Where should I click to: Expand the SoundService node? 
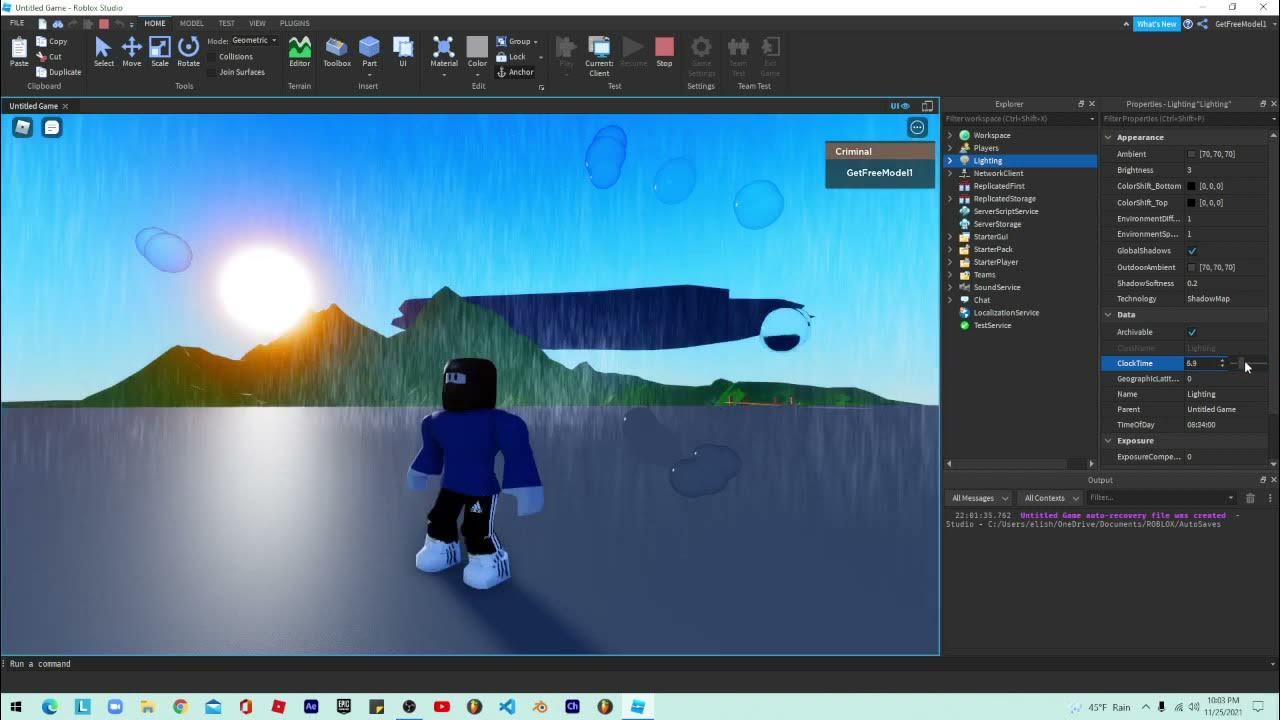click(950, 287)
